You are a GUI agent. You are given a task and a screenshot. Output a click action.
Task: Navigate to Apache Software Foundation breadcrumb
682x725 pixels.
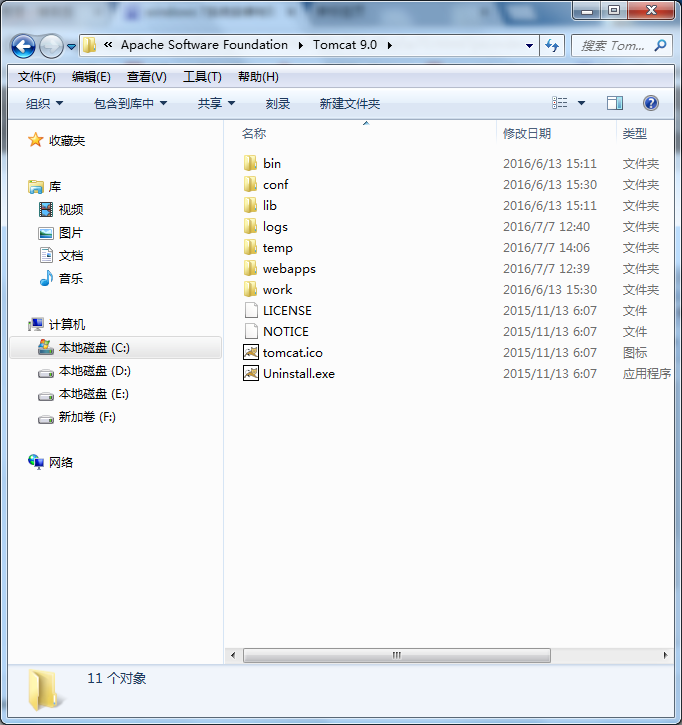coord(204,45)
